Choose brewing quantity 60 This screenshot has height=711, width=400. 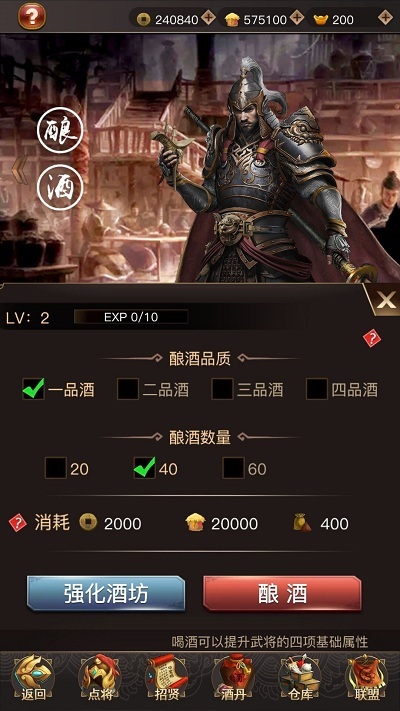tap(233, 468)
